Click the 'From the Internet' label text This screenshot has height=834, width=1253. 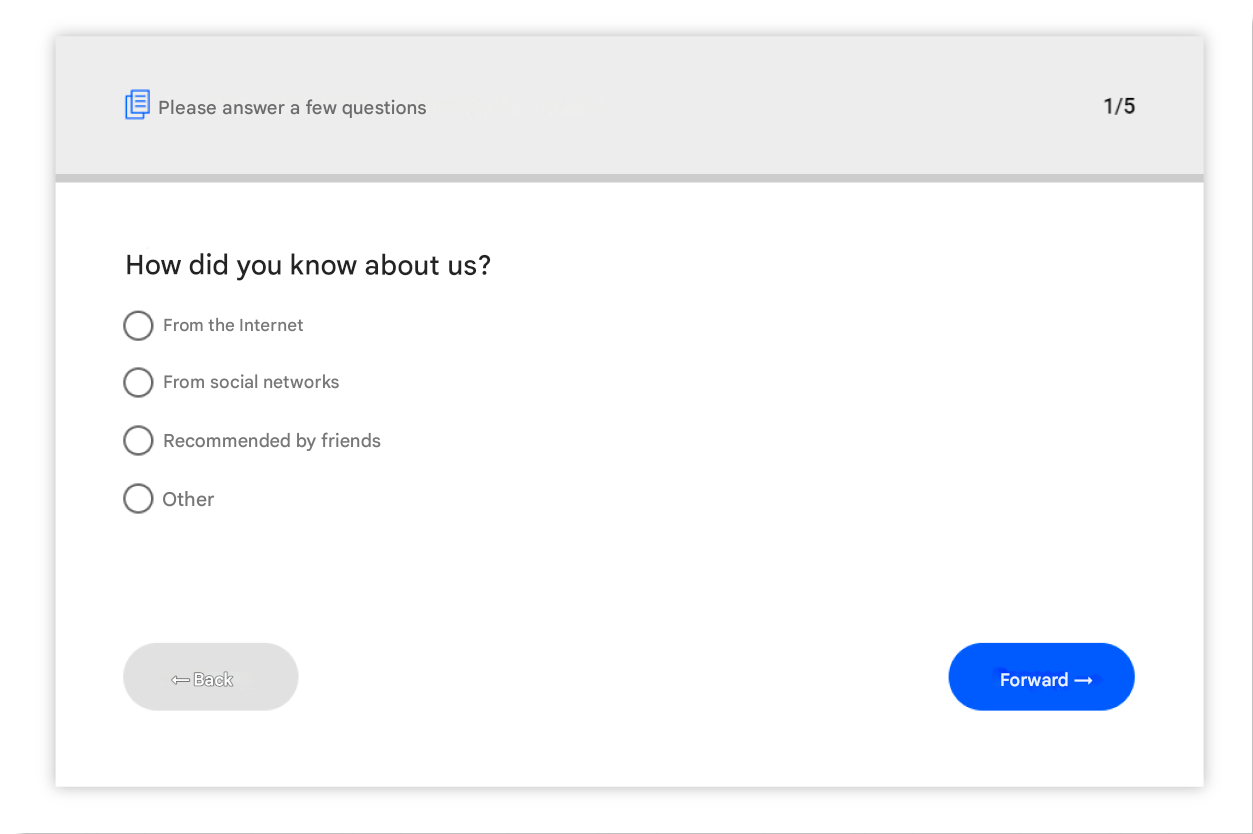(x=233, y=325)
